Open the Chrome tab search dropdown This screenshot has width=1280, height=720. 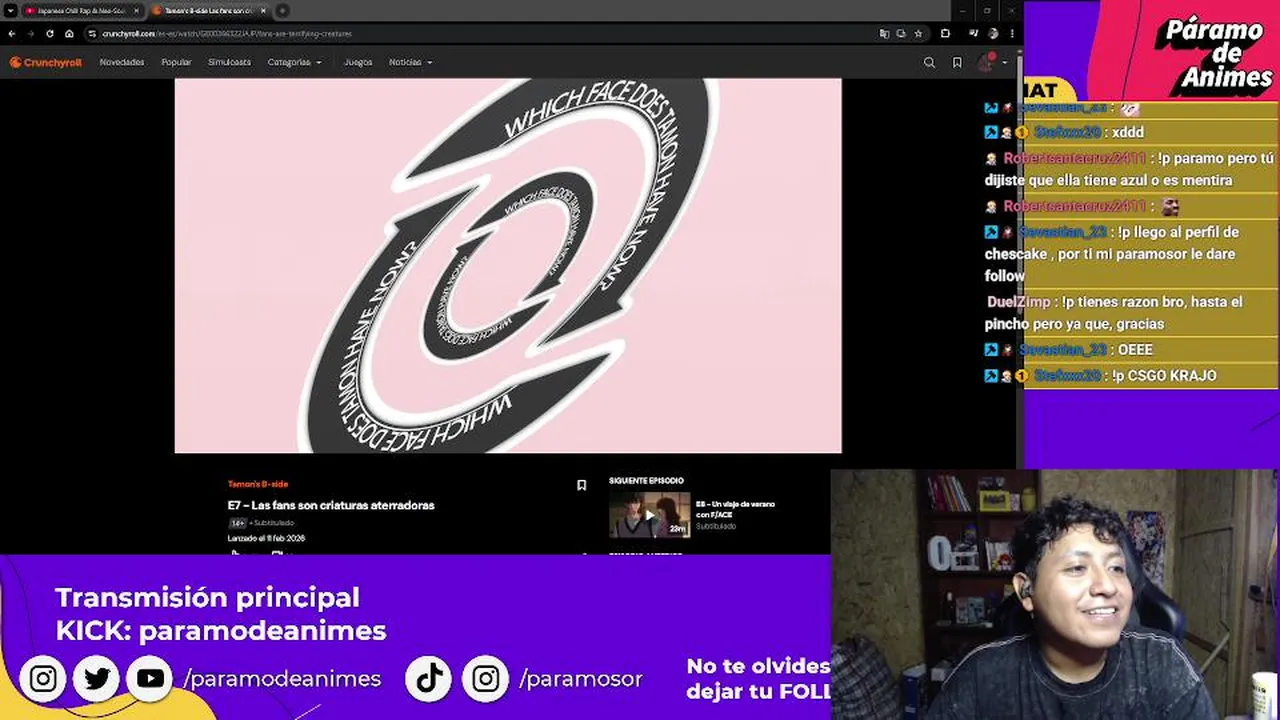coord(10,10)
